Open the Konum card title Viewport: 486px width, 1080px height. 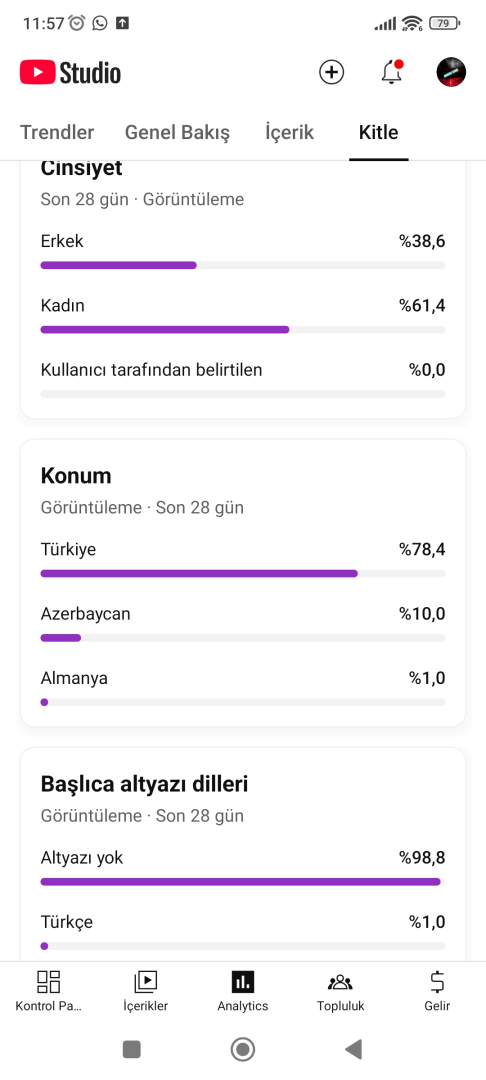pos(76,476)
